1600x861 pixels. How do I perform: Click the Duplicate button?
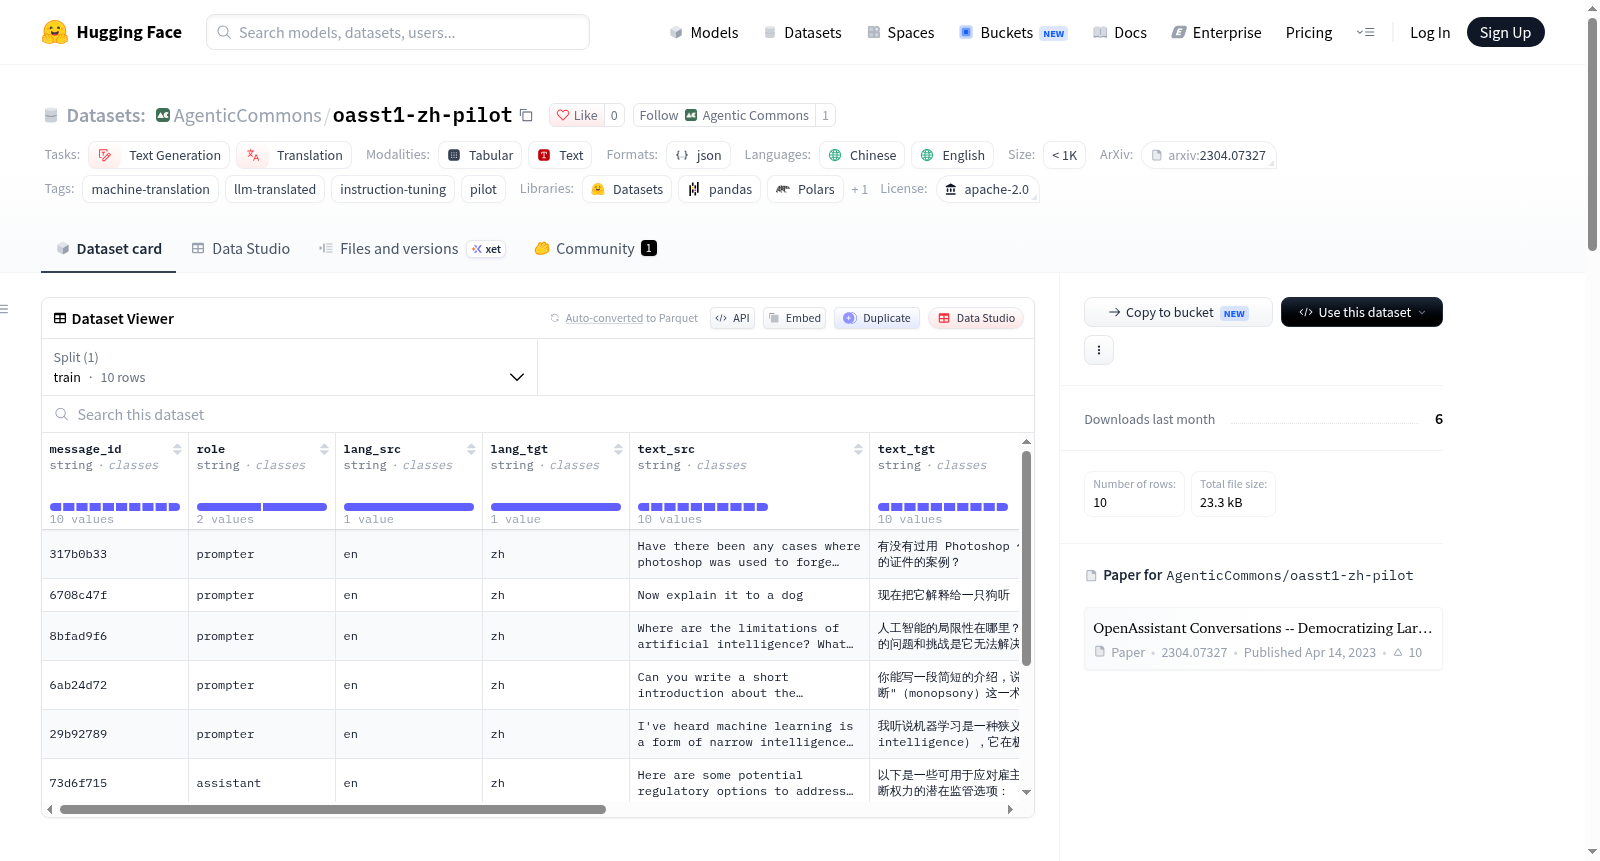tap(877, 319)
